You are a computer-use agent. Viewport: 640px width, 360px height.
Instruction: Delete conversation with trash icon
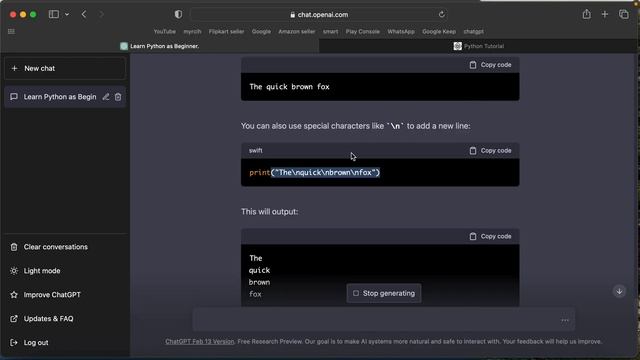click(x=118, y=97)
